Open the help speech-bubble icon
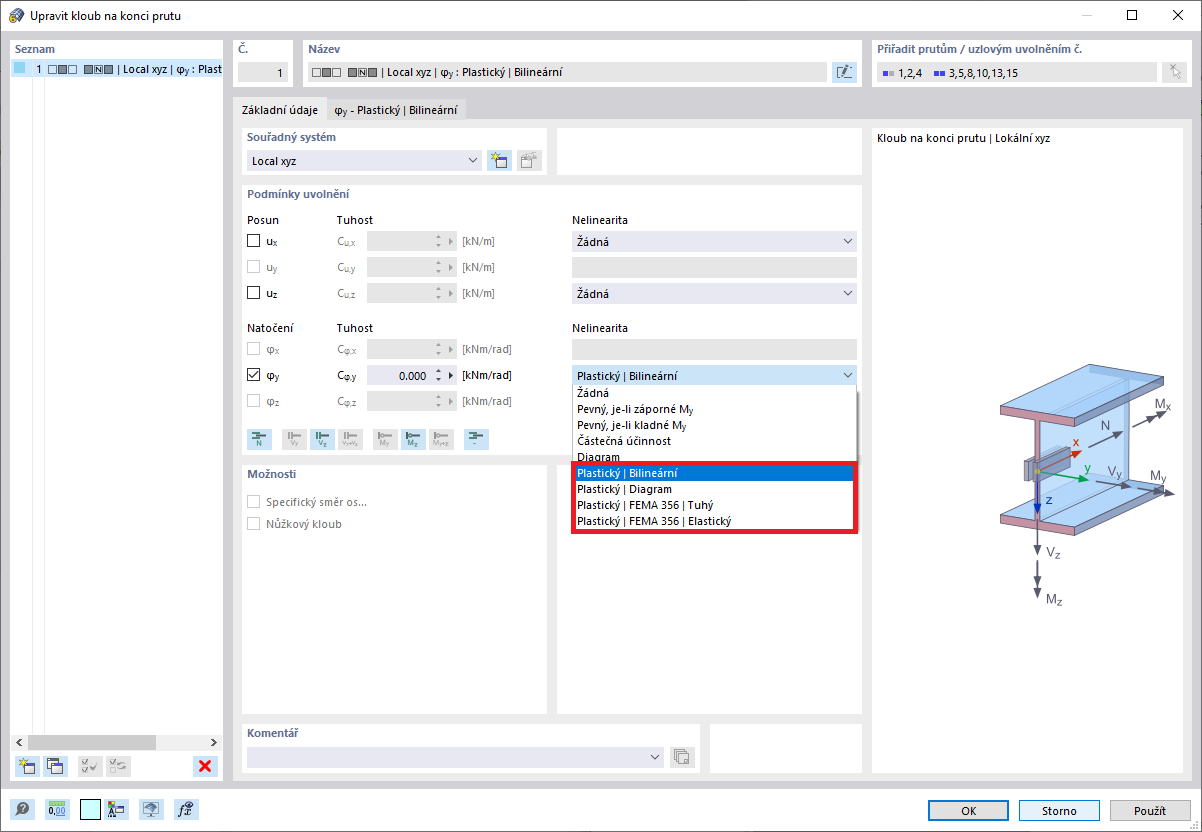1202x832 pixels. click(x=22, y=810)
